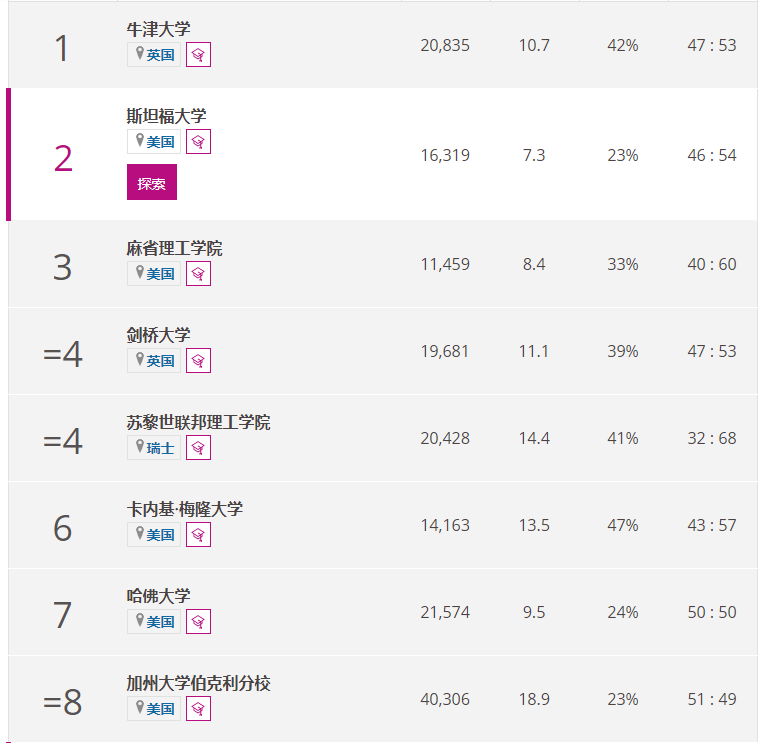Click the graduation cap icon for 牛津大学
The width and height of the screenshot is (761, 743).
pyautogui.click(x=199, y=55)
